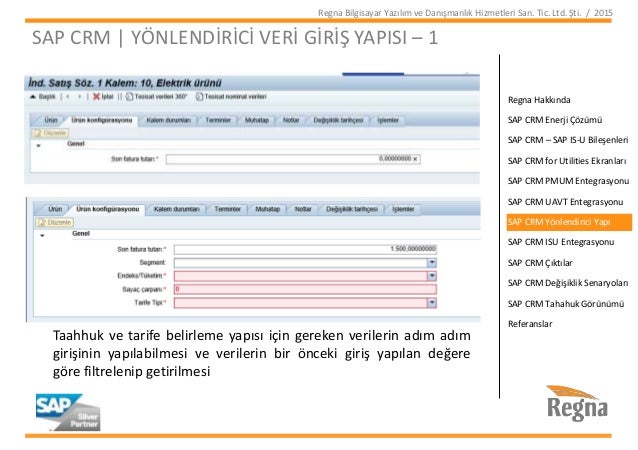Click the Endeks/Tüketim label
This screenshot has height=450, width=638.
click(142, 276)
